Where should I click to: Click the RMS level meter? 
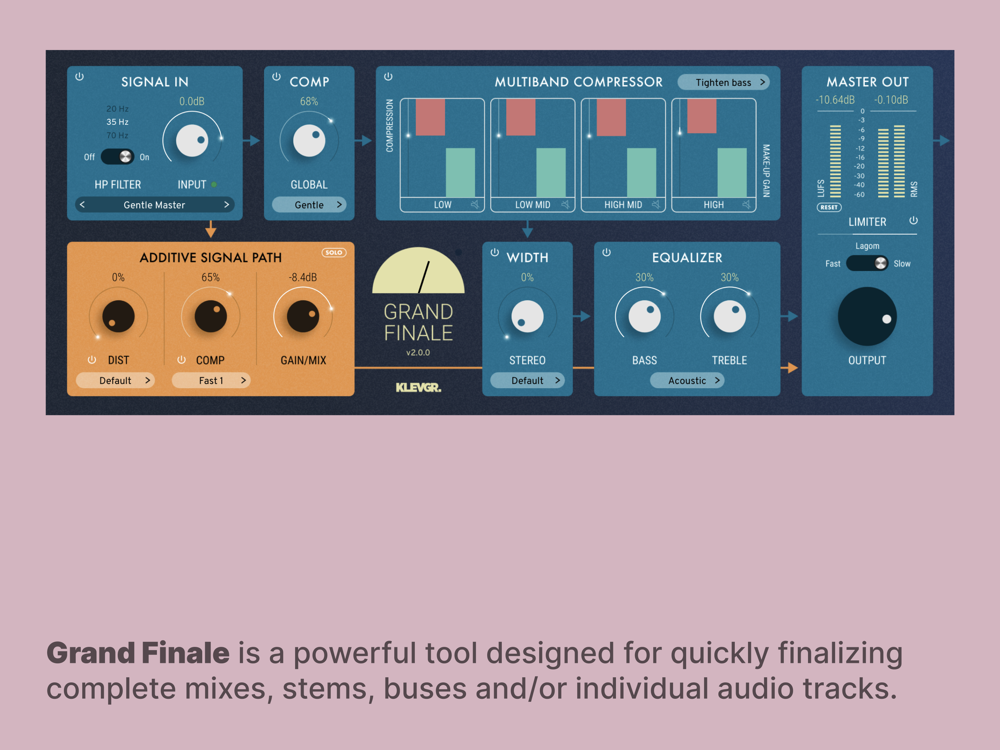coord(891,161)
